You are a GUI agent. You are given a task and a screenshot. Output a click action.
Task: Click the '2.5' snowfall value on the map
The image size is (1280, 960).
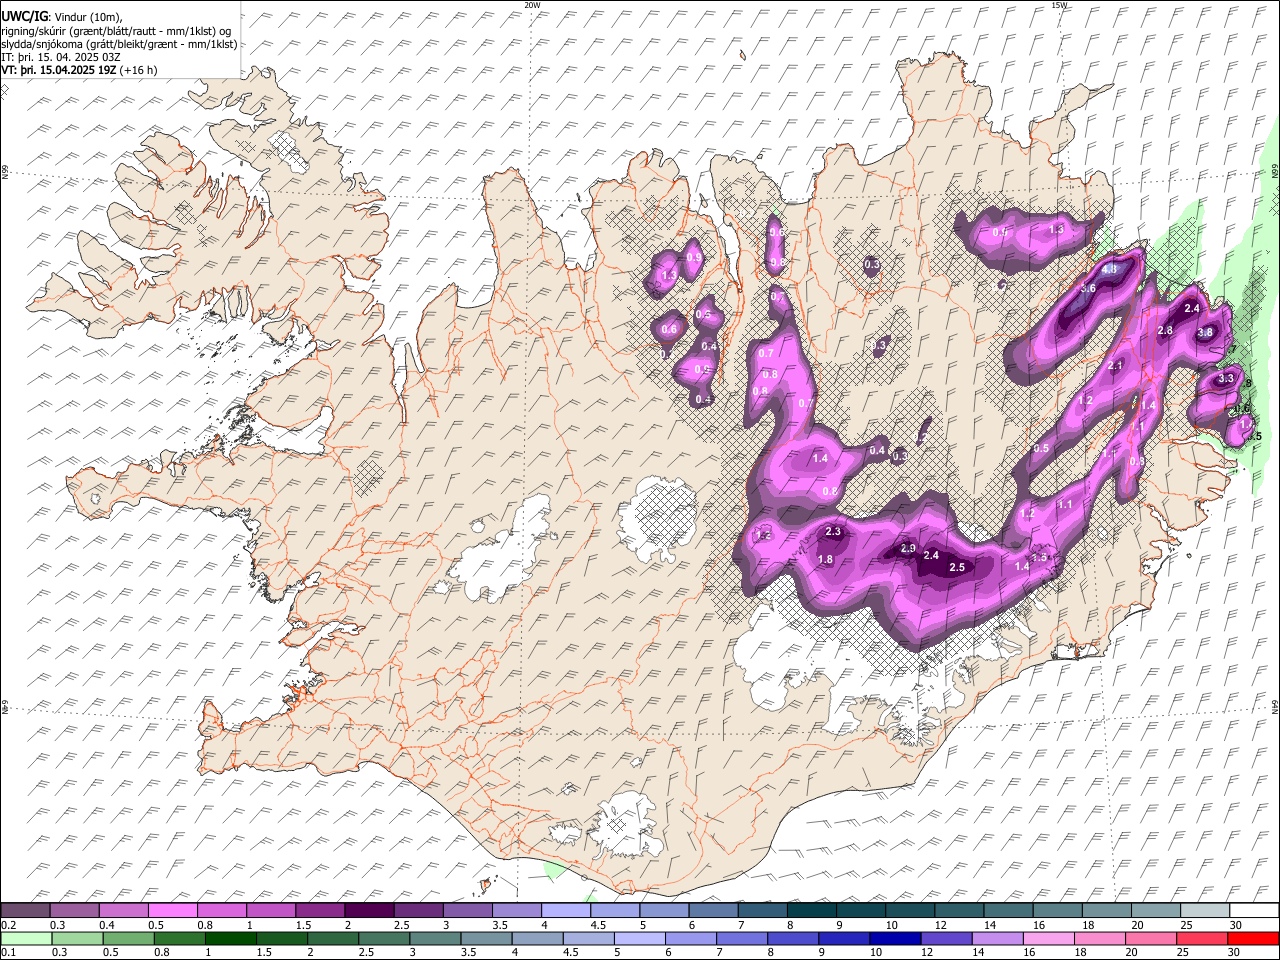pyautogui.click(x=957, y=567)
